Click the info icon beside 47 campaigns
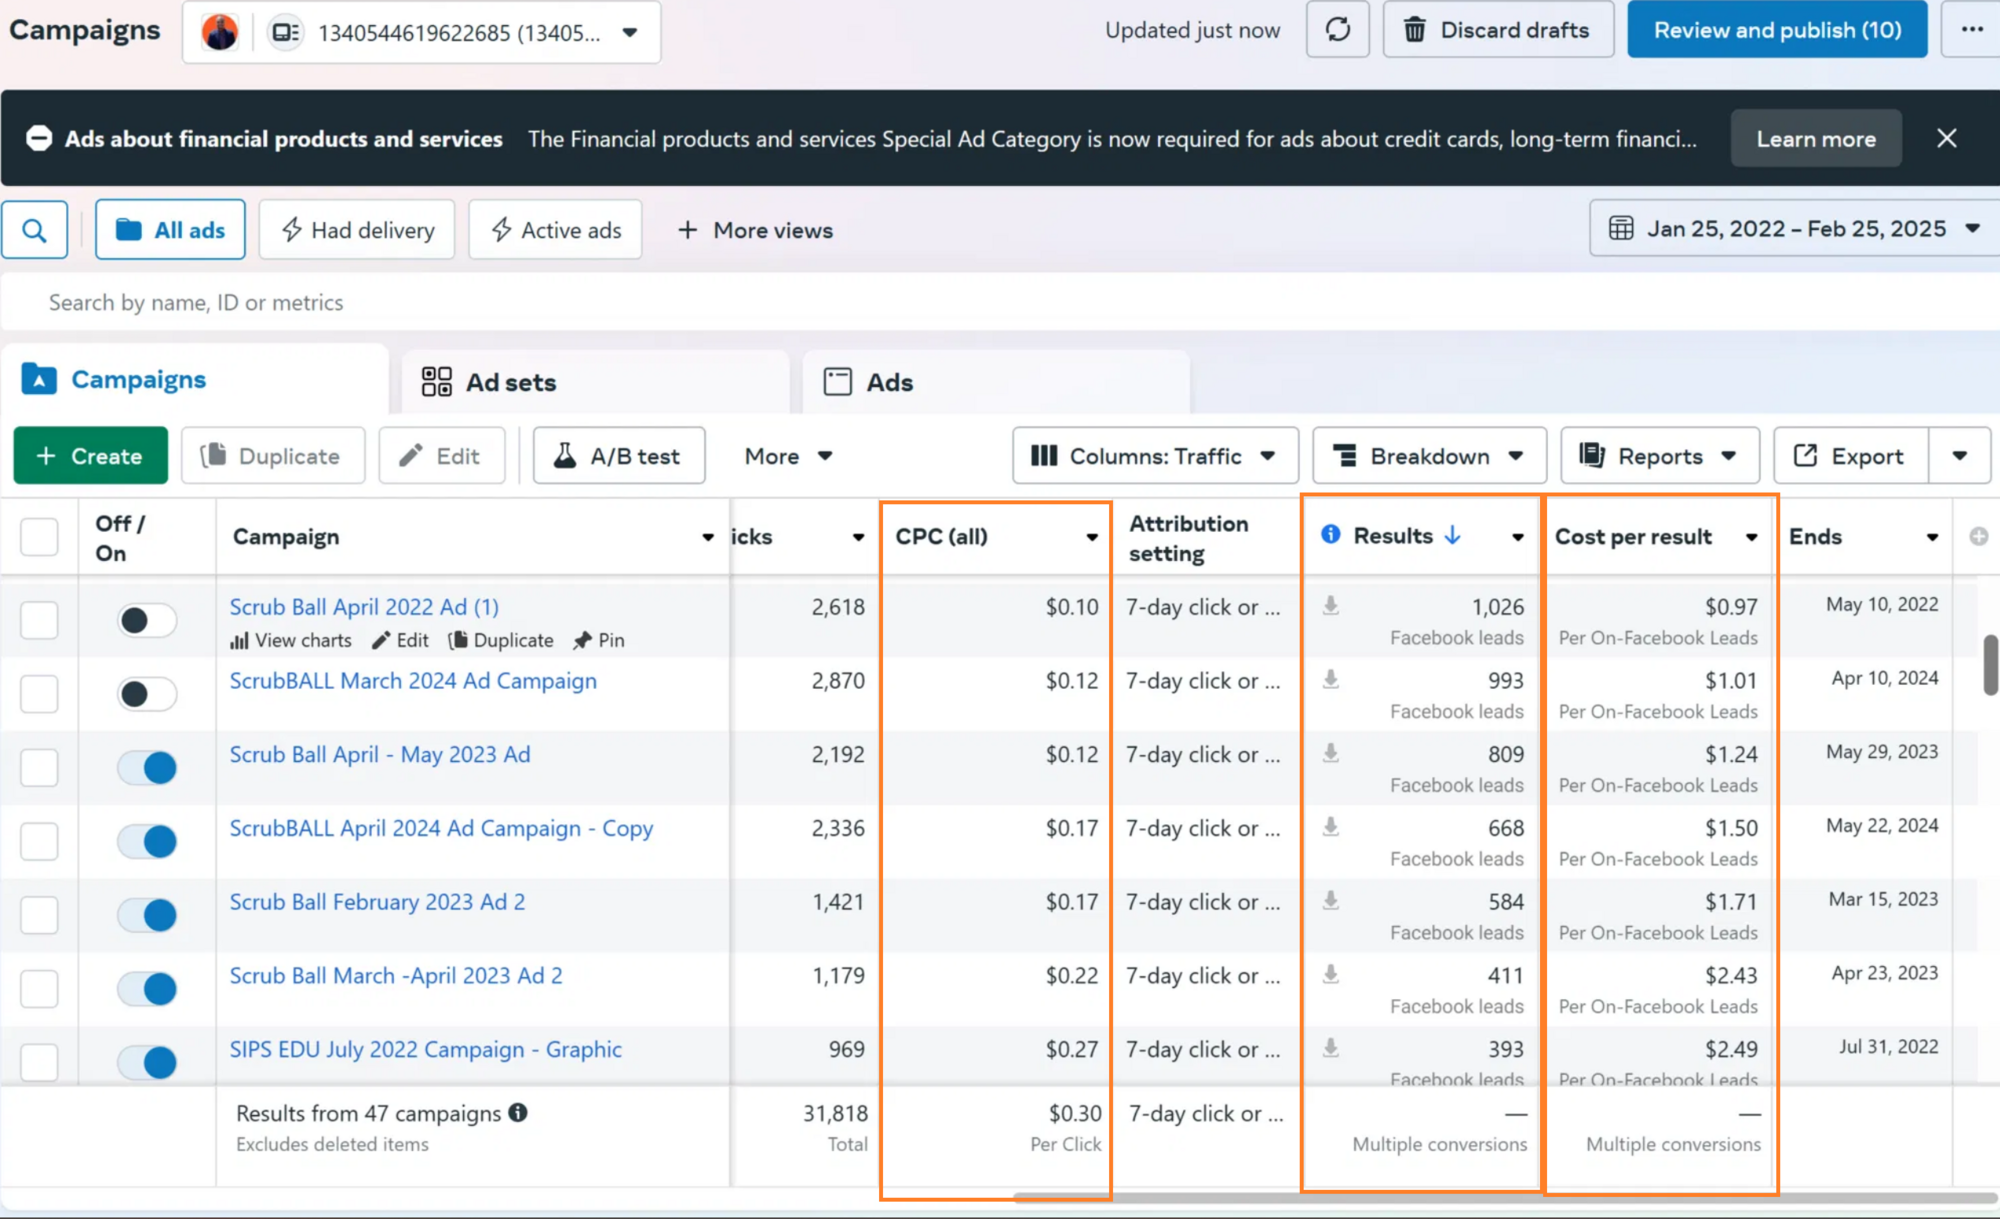The width and height of the screenshot is (2000, 1219). click(517, 1112)
